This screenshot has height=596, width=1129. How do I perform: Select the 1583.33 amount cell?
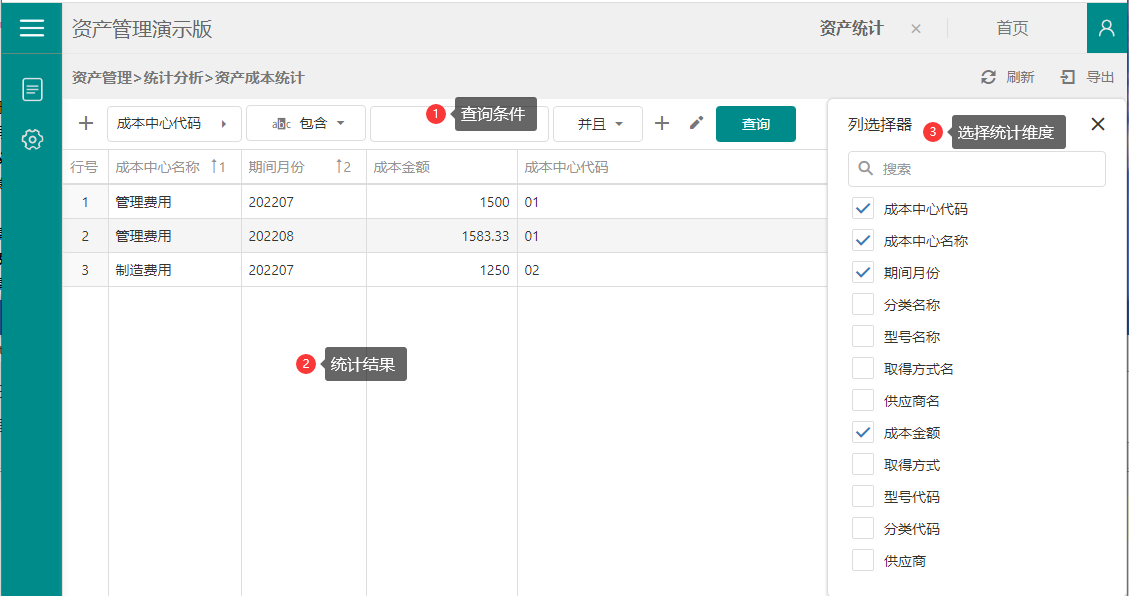tap(441, 236)
